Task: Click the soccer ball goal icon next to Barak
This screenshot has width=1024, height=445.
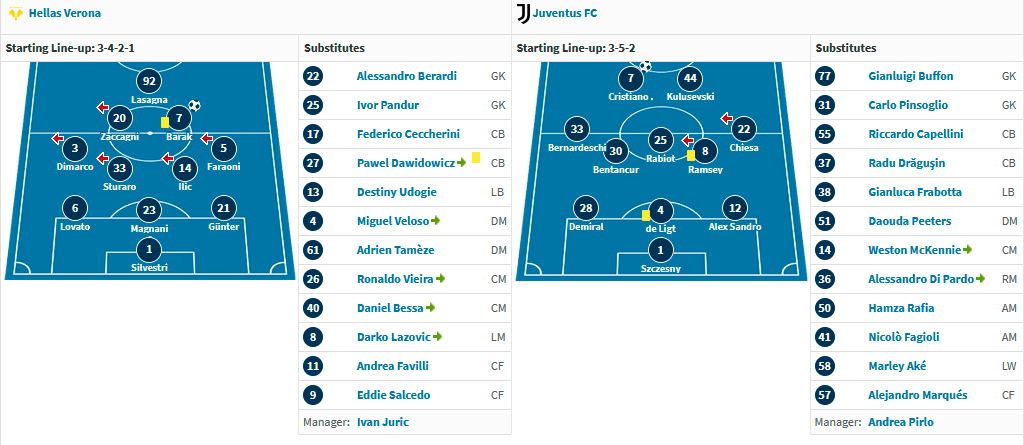Action: tap(194, 105)
